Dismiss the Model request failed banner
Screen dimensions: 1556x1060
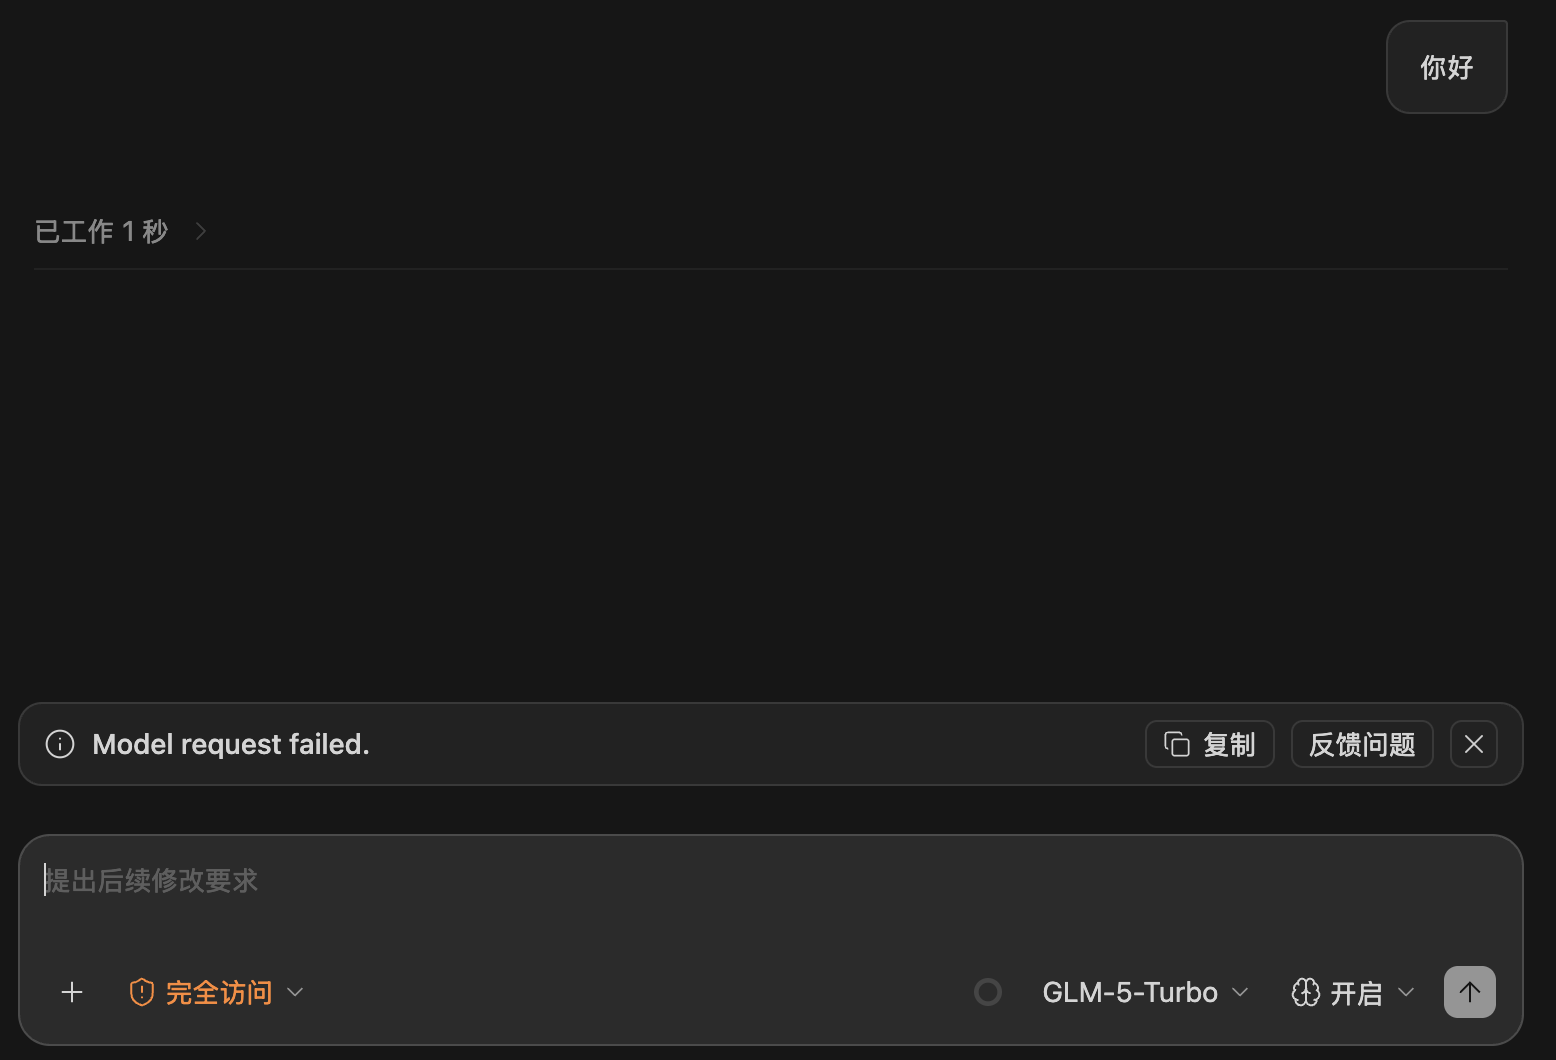(1474, 744)
